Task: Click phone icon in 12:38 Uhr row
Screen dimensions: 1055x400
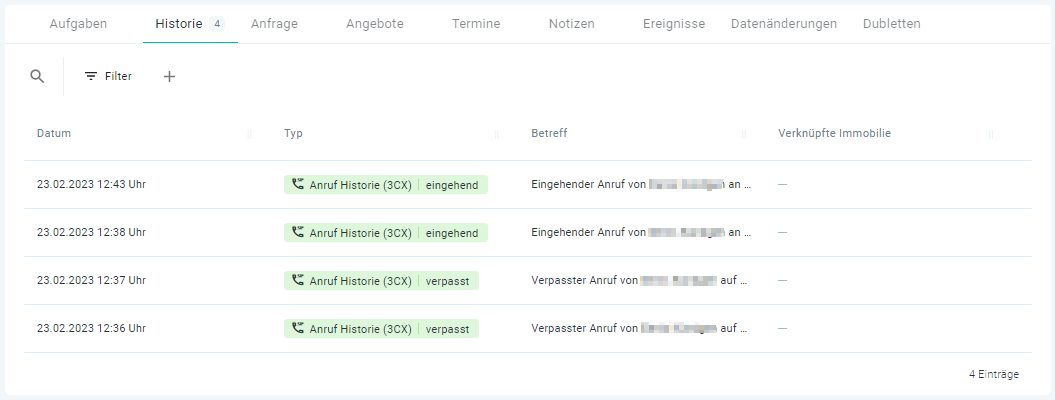Action: [297, 232]
